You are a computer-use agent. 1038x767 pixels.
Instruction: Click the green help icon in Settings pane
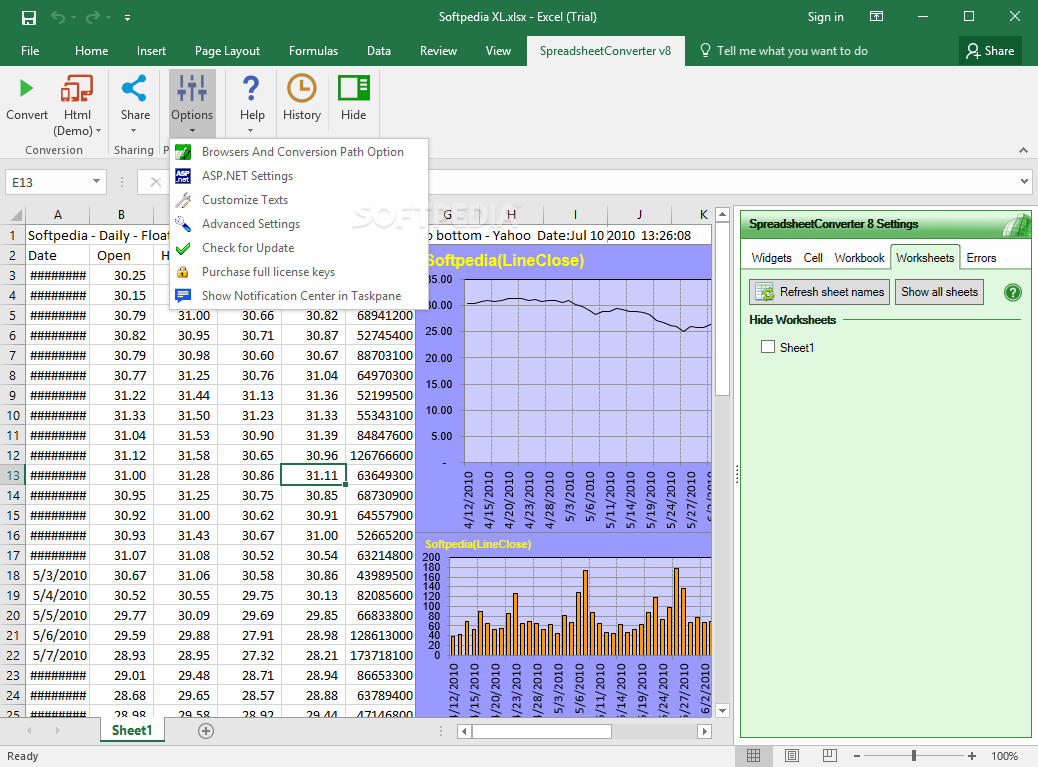tap(1012, 292)
